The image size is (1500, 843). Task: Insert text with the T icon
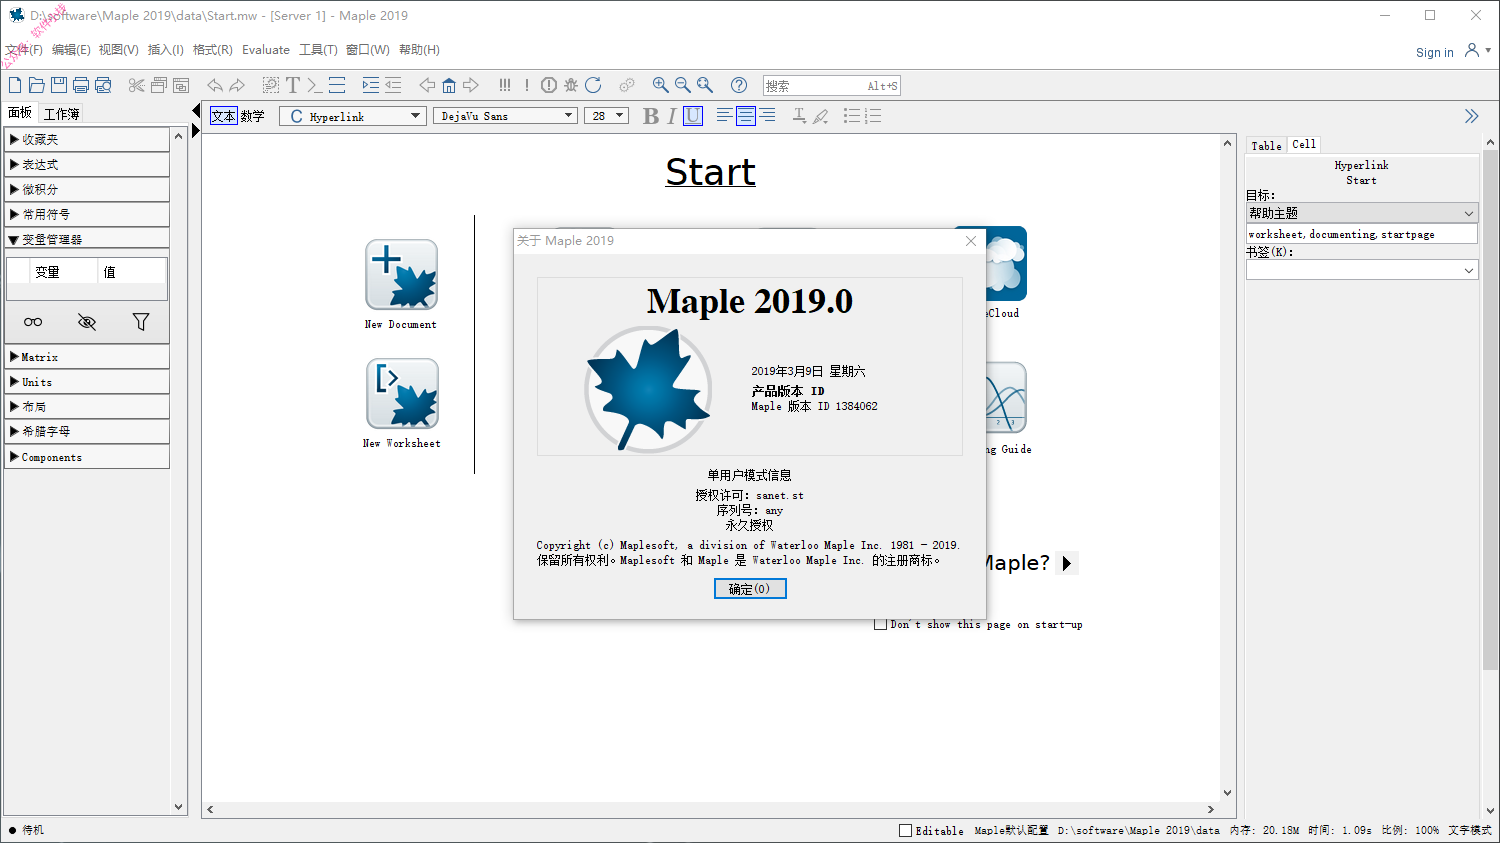tap(292, 85)
